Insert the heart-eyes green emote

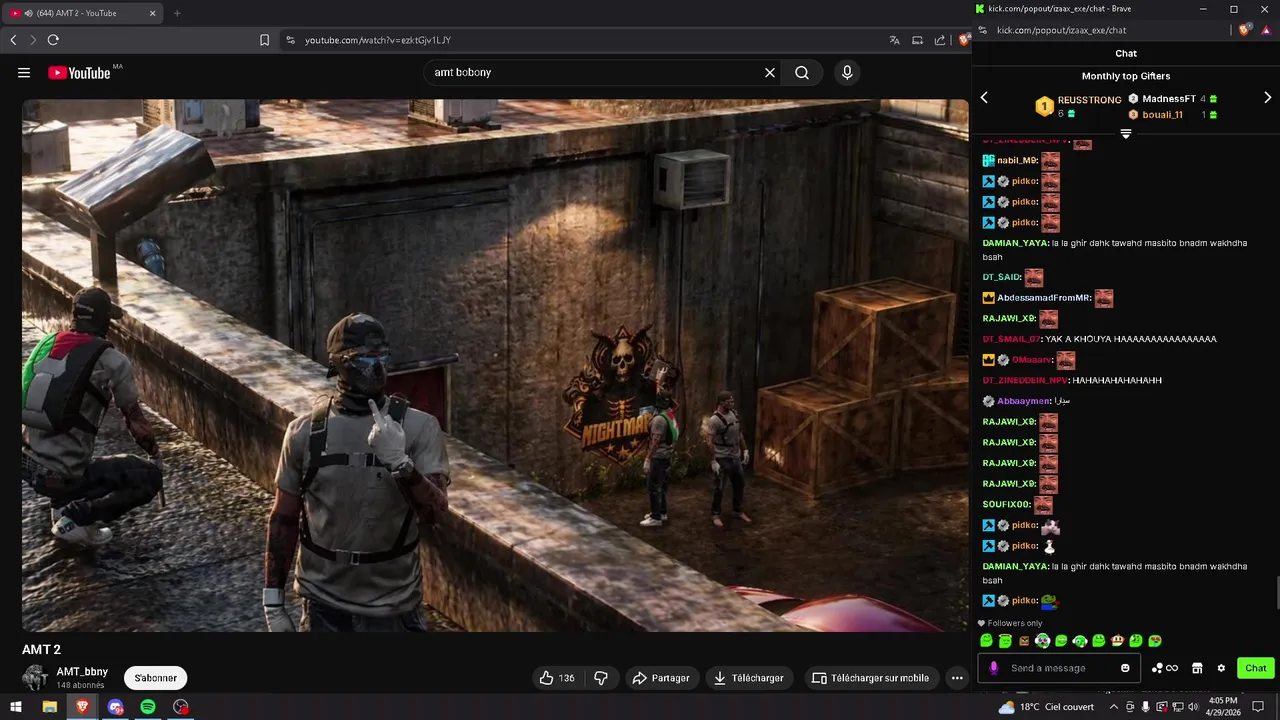tap(1155, 641)
